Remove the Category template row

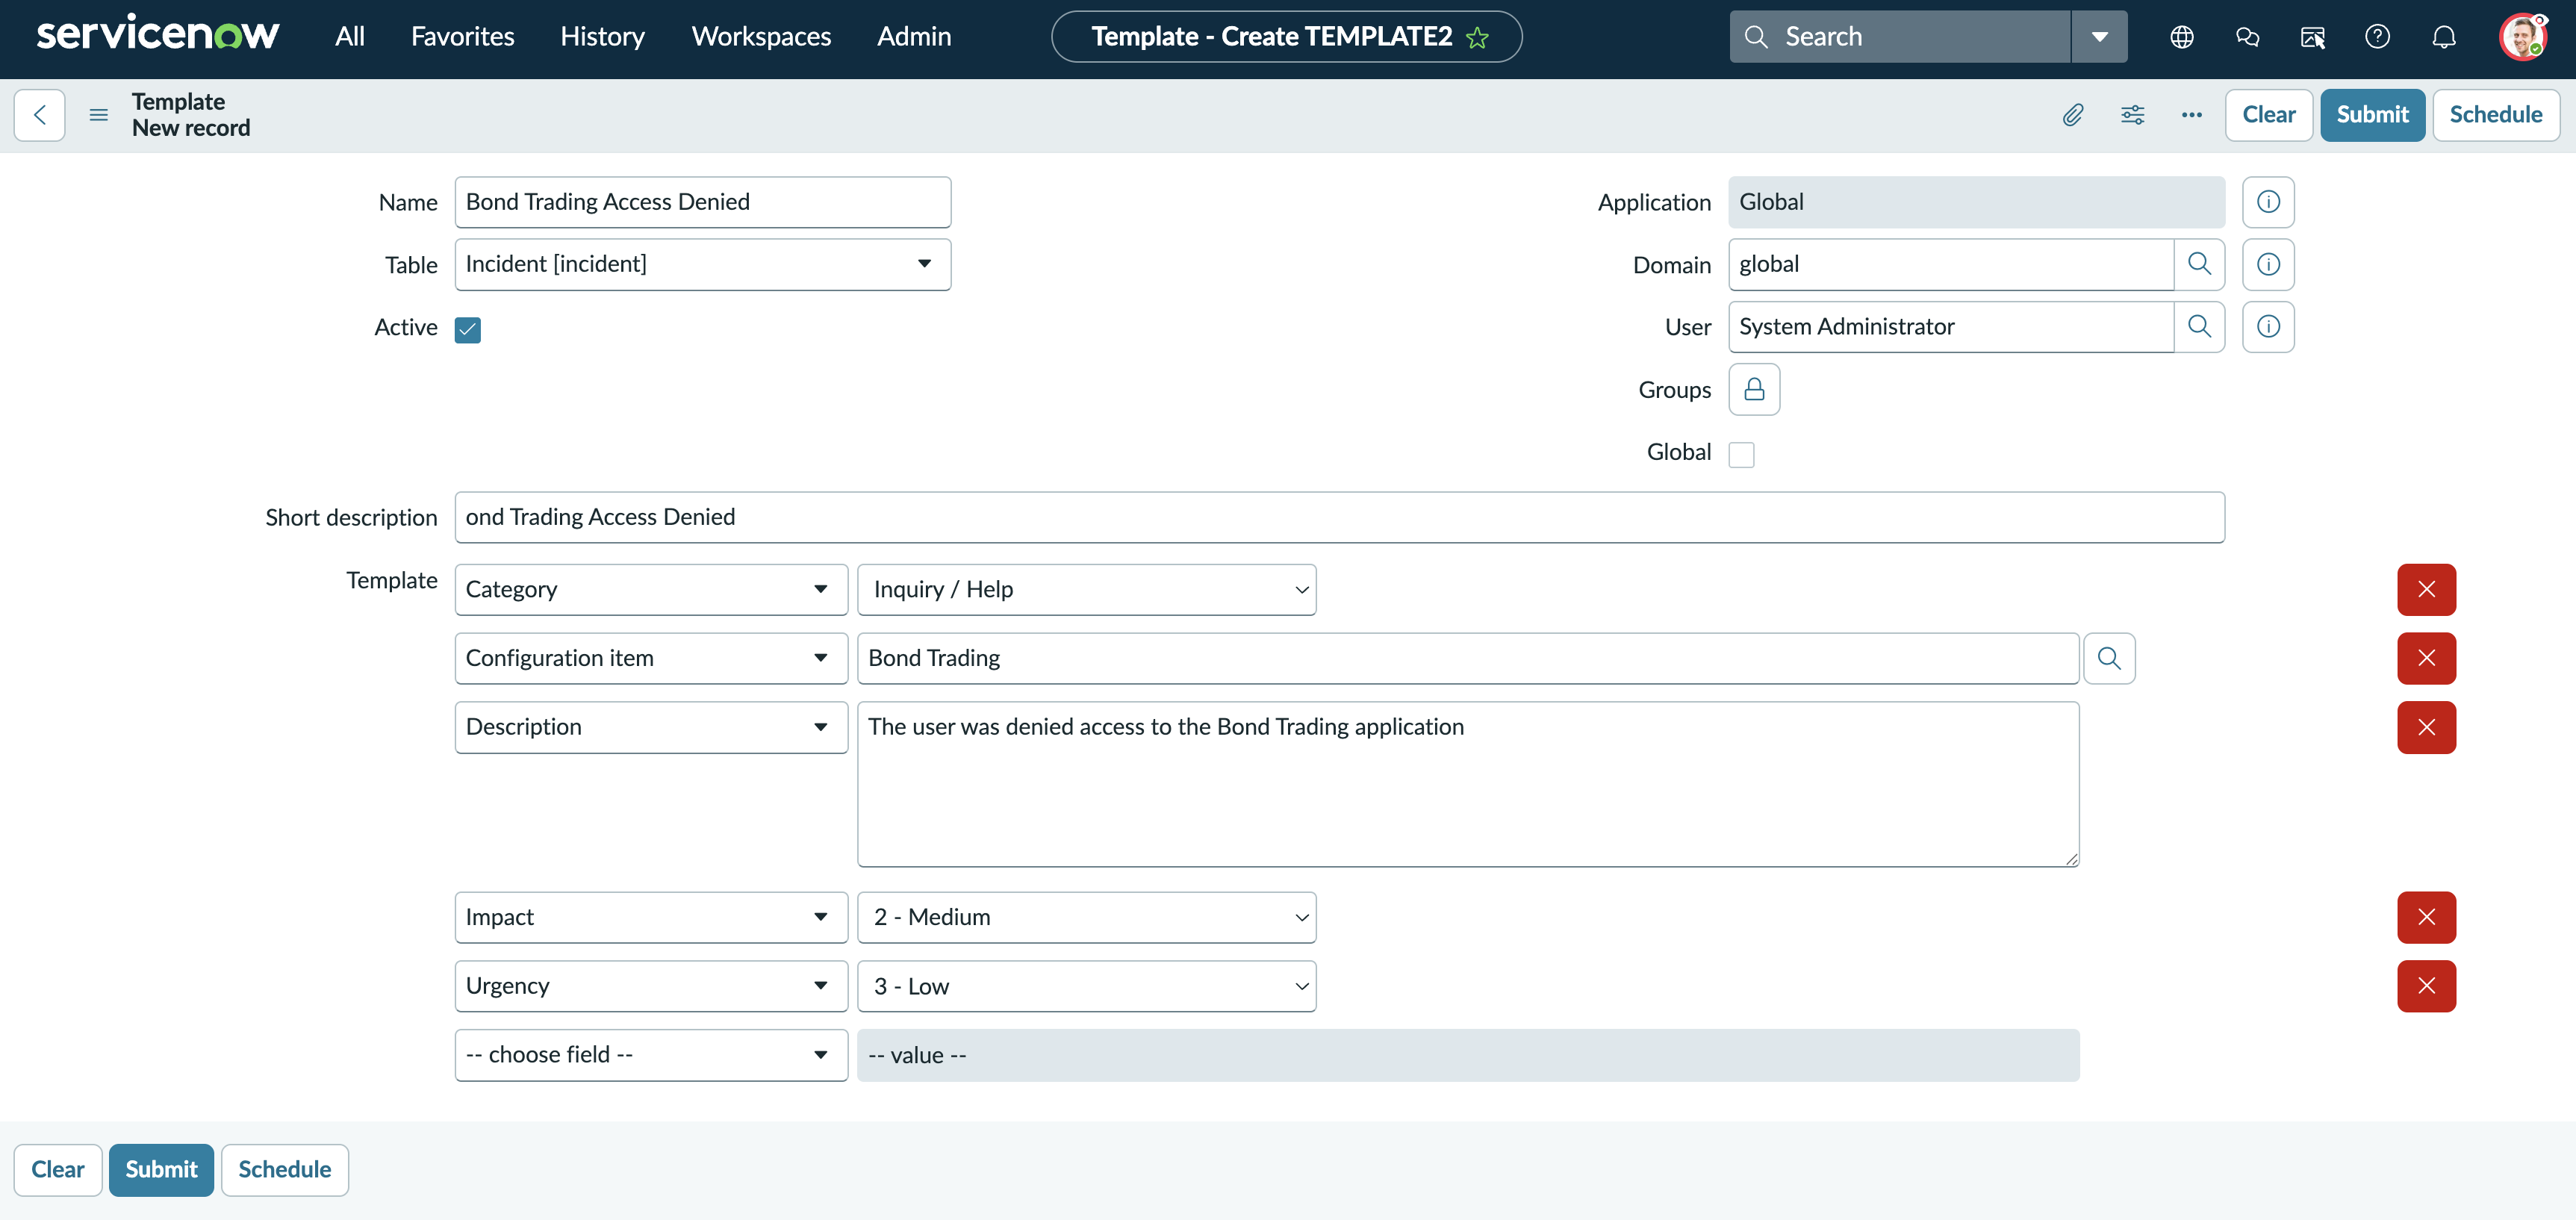point(2426,589)
